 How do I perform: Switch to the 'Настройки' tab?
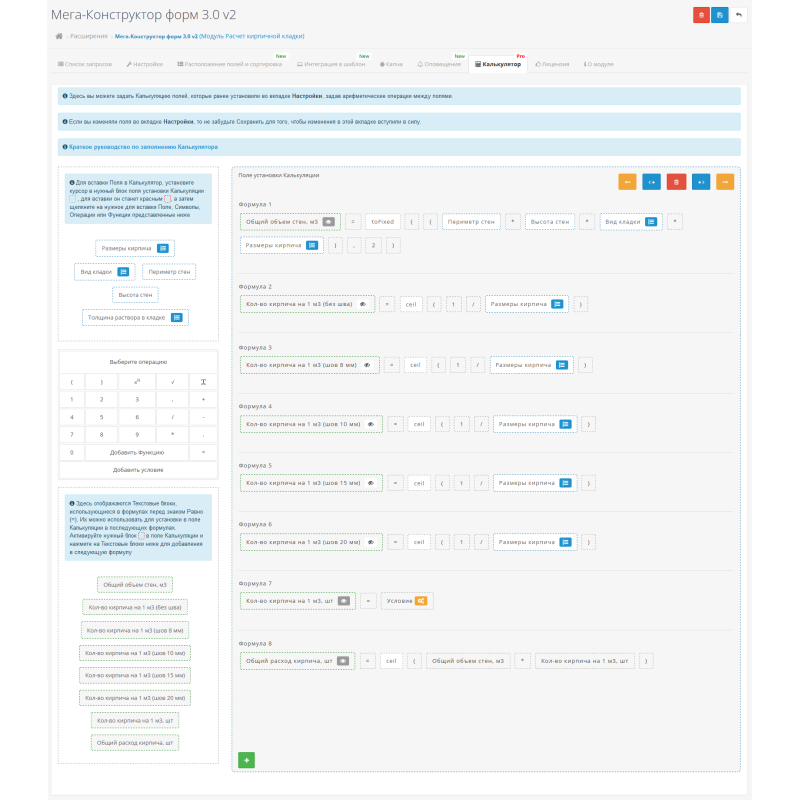144,64
